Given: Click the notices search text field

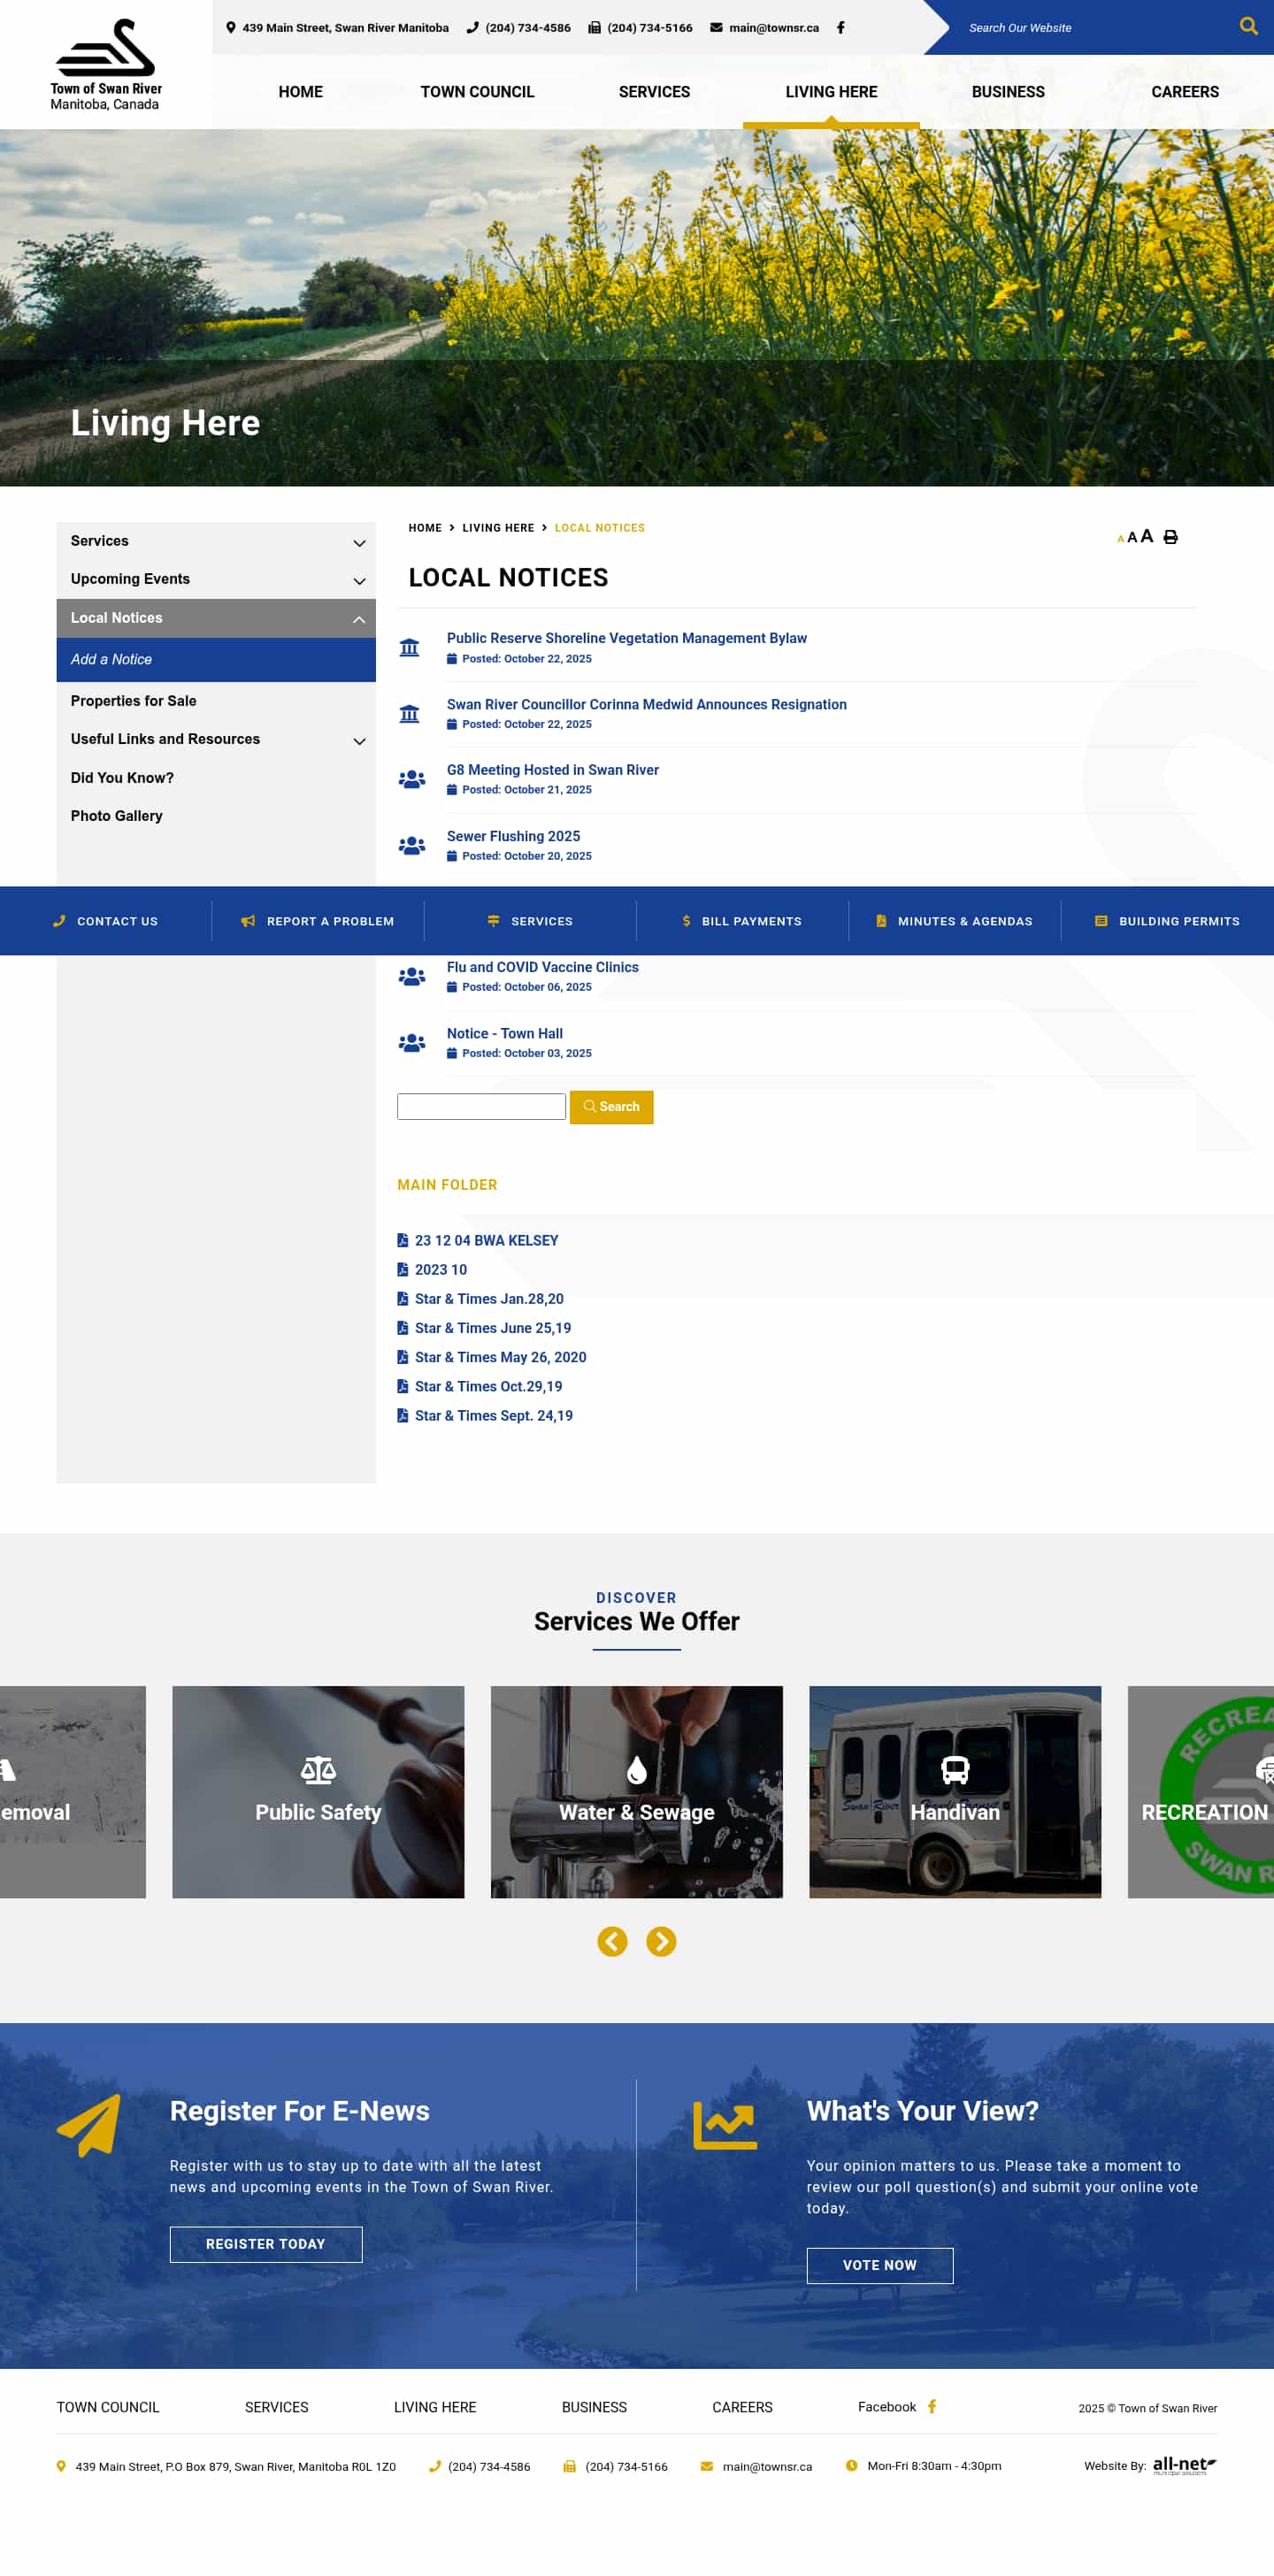Looking at the screenshot, I should tap(481, 1106).
